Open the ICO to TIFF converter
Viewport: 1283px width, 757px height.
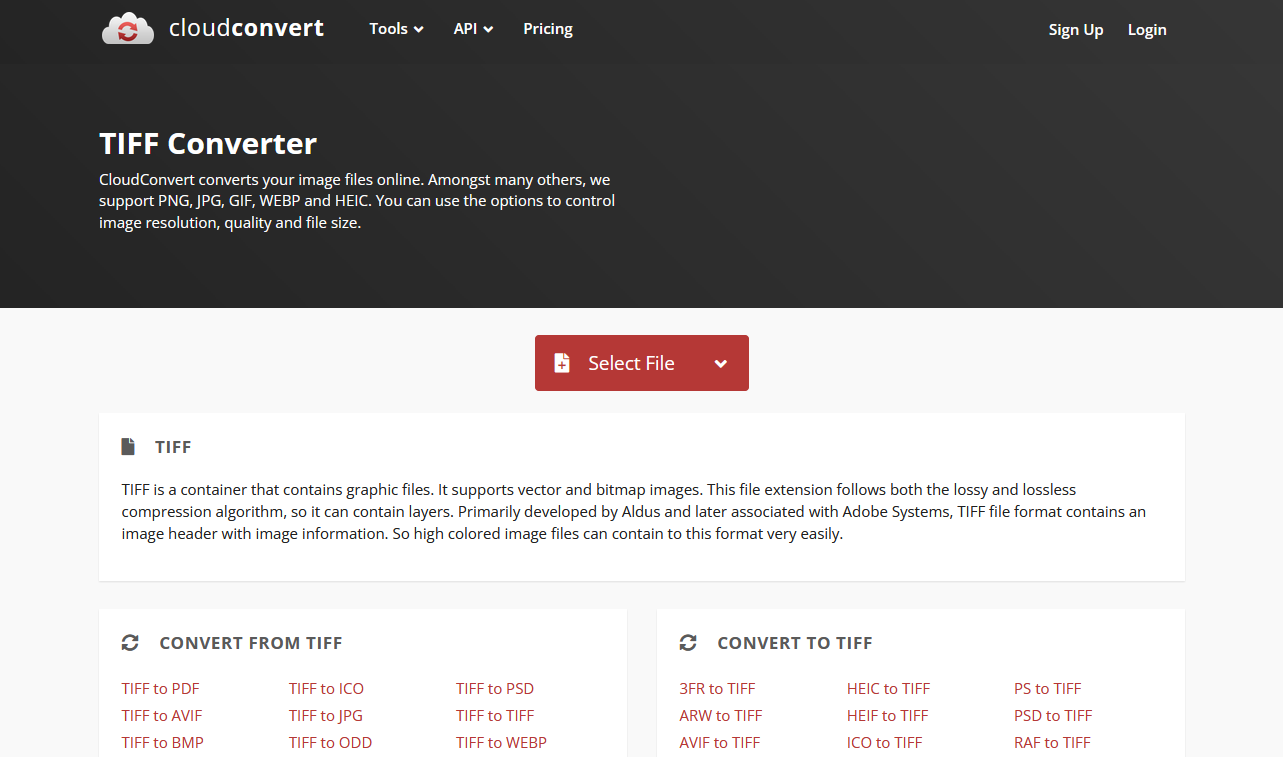[884, 742]
